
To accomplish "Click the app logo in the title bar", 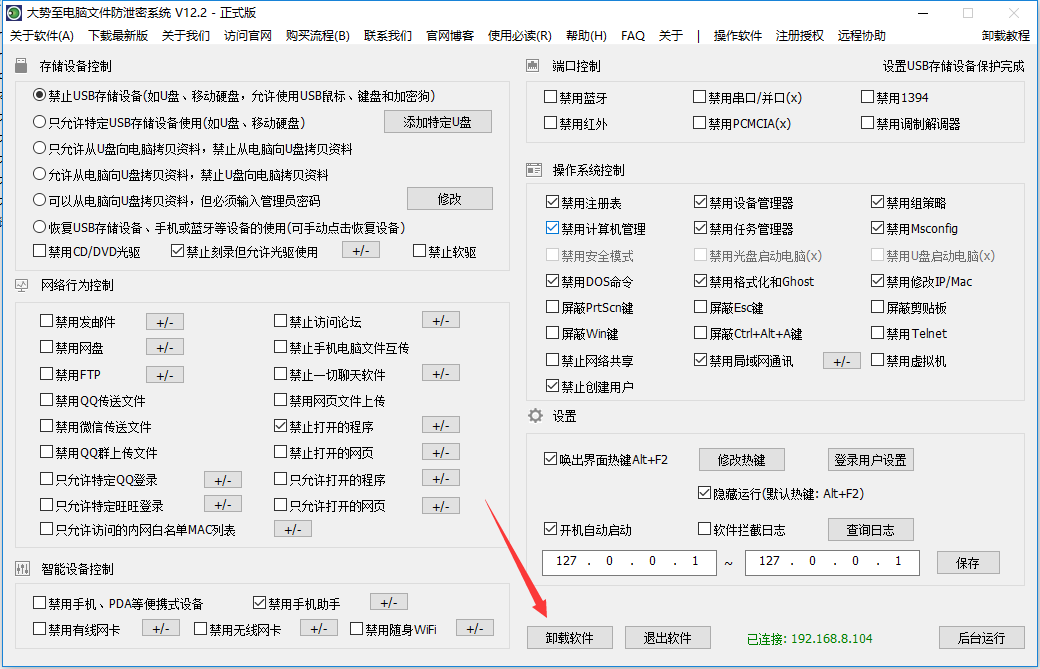I will (13, 13).
